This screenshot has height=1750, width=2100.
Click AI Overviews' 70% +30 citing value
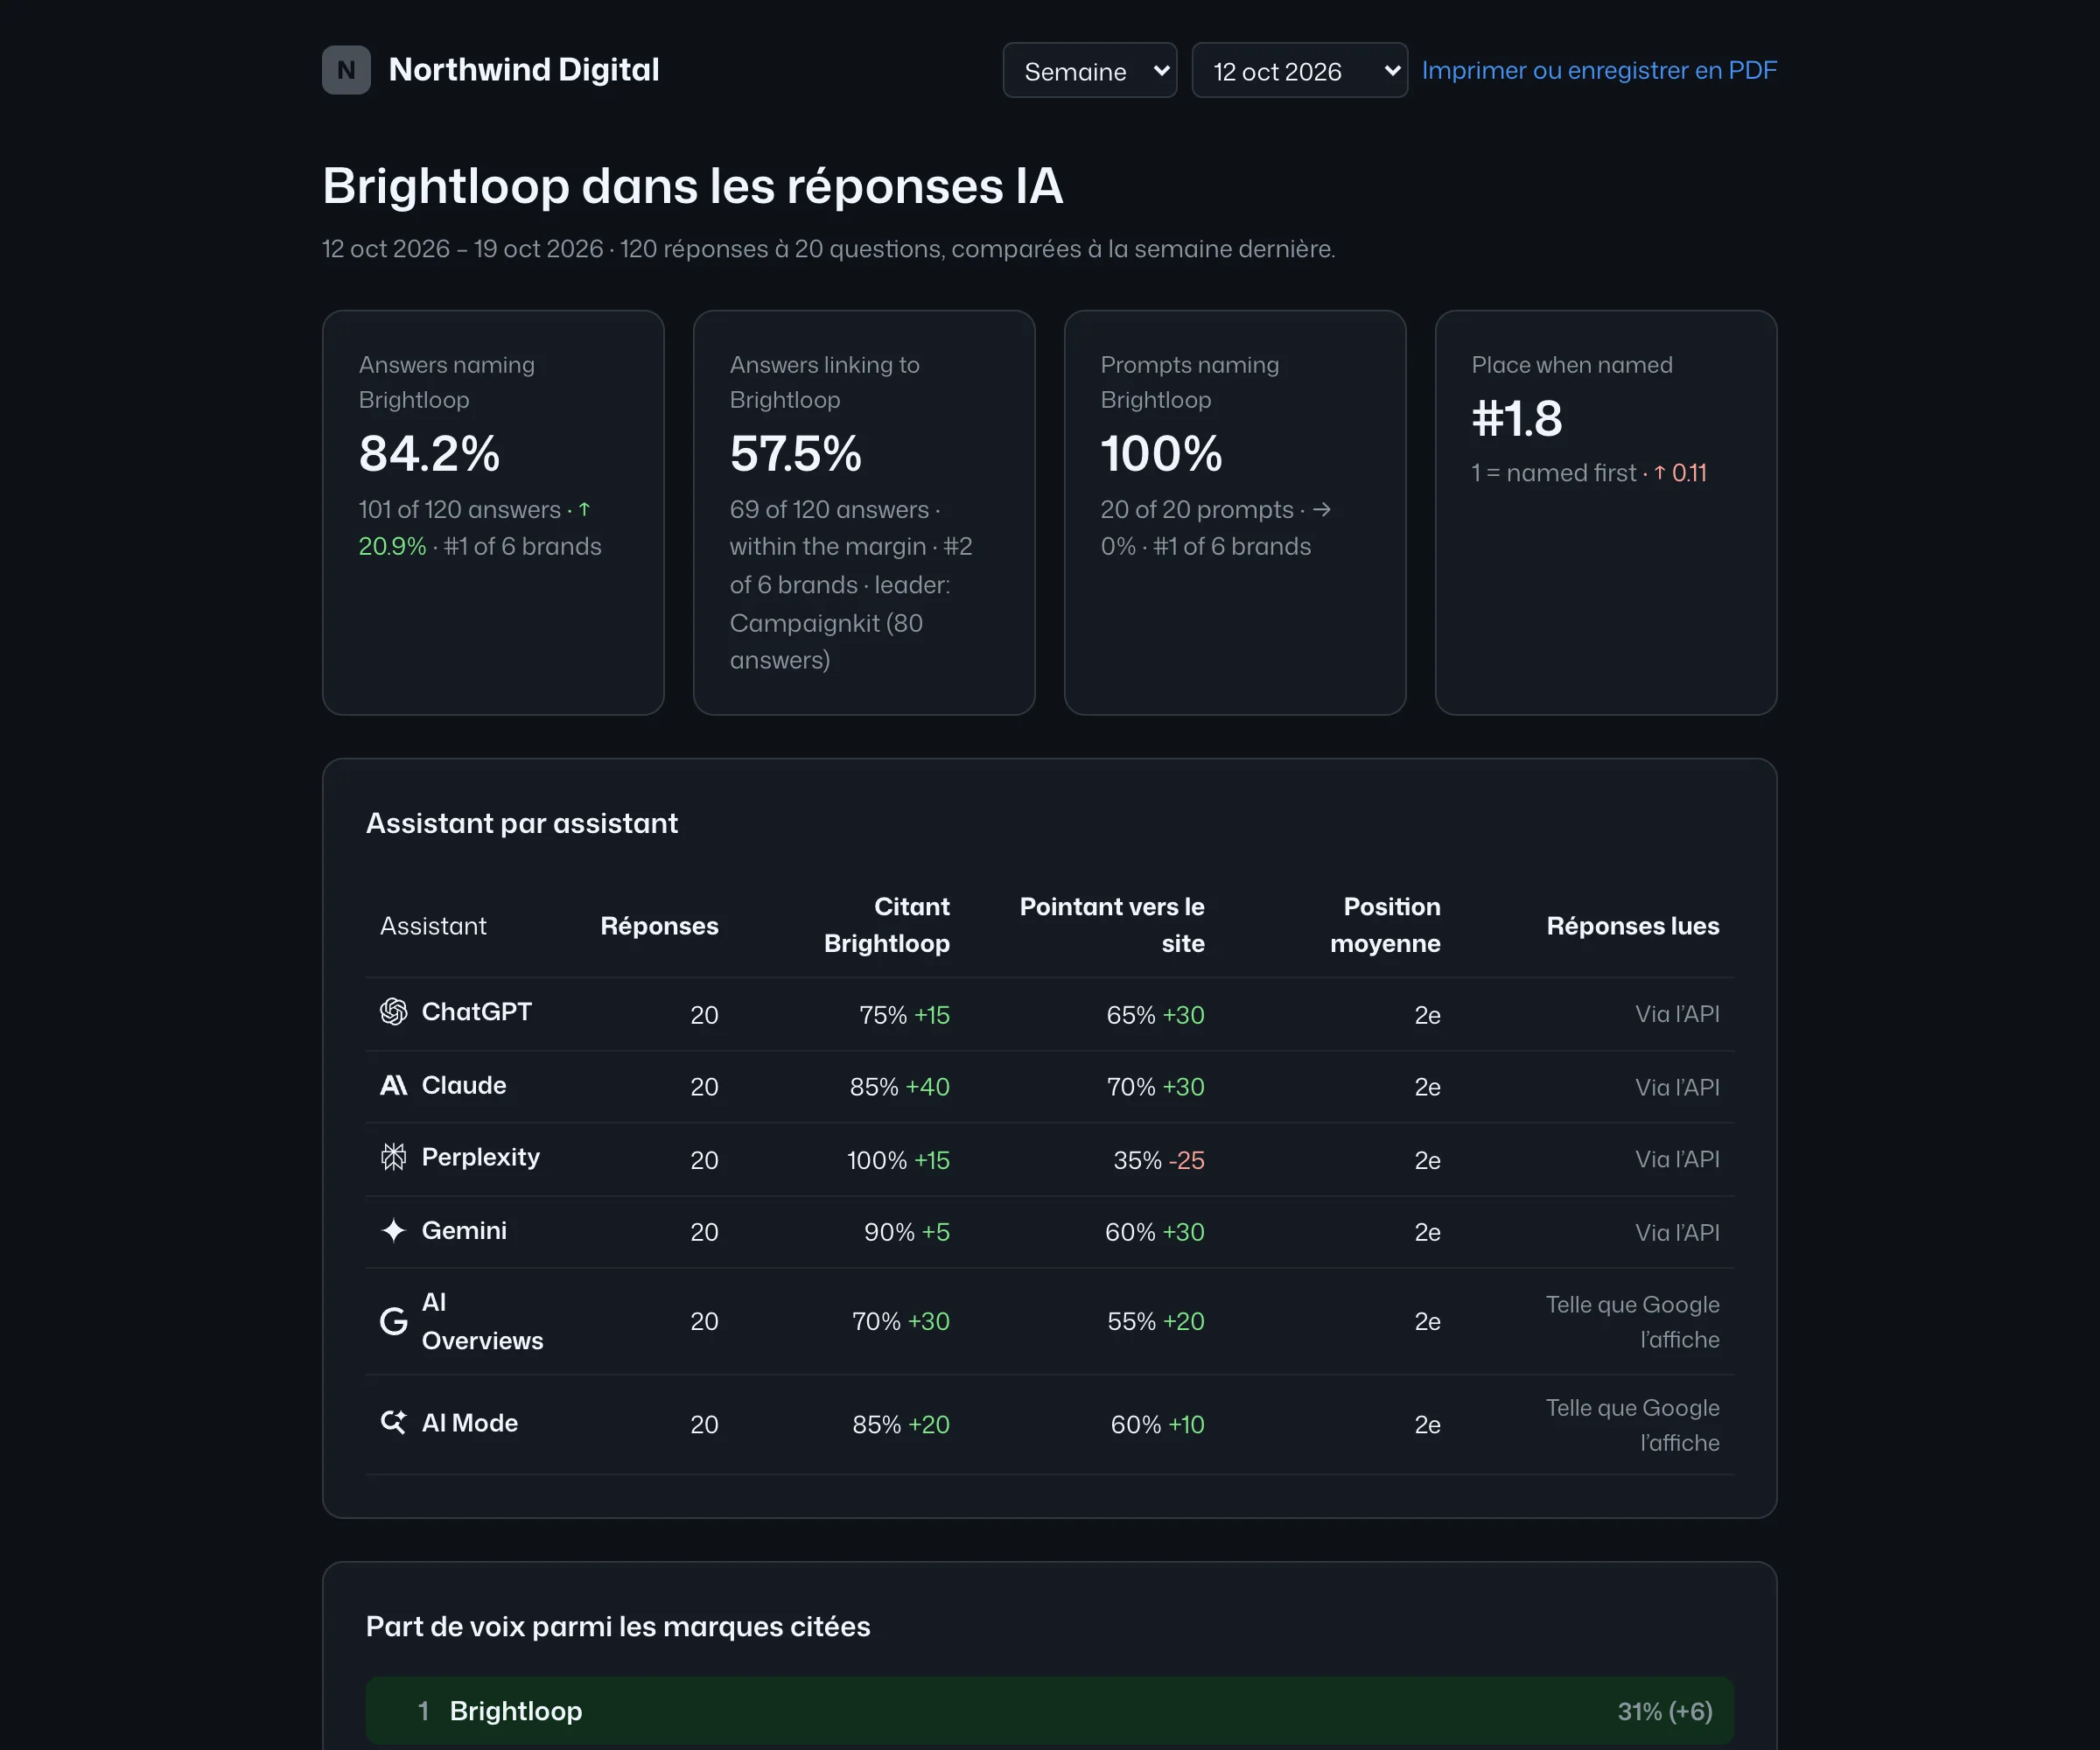[x=901, y=1322]
